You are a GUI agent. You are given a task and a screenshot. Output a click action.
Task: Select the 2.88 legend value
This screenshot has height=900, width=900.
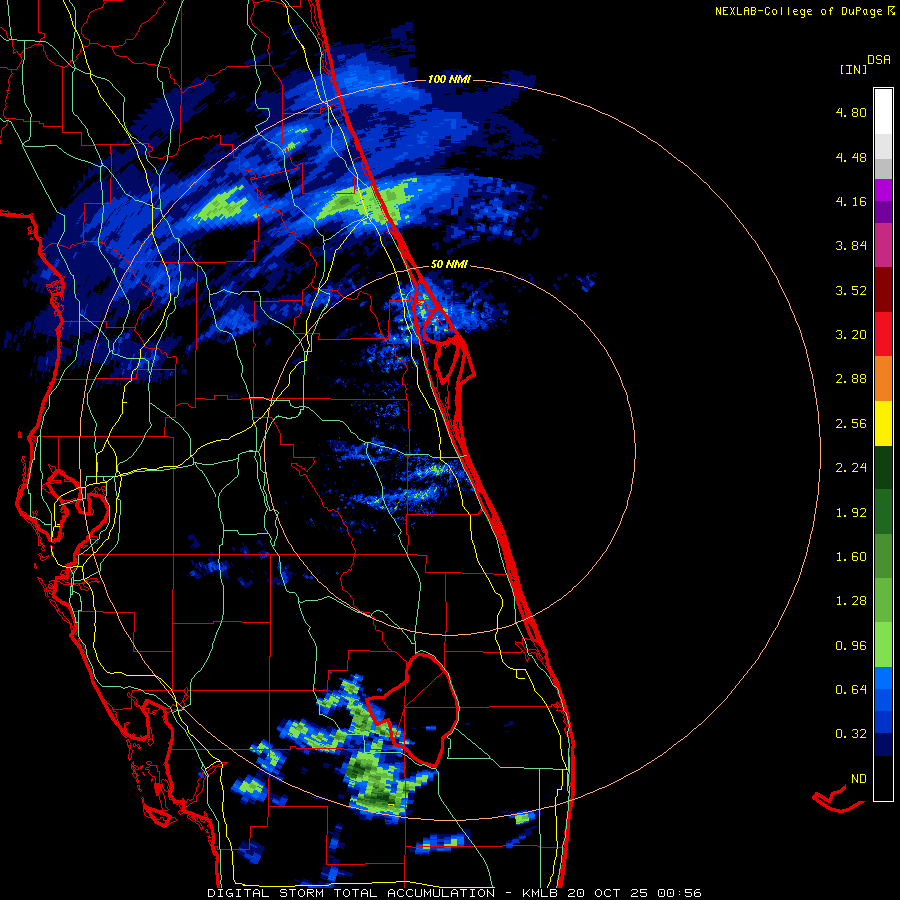point(851,379)
